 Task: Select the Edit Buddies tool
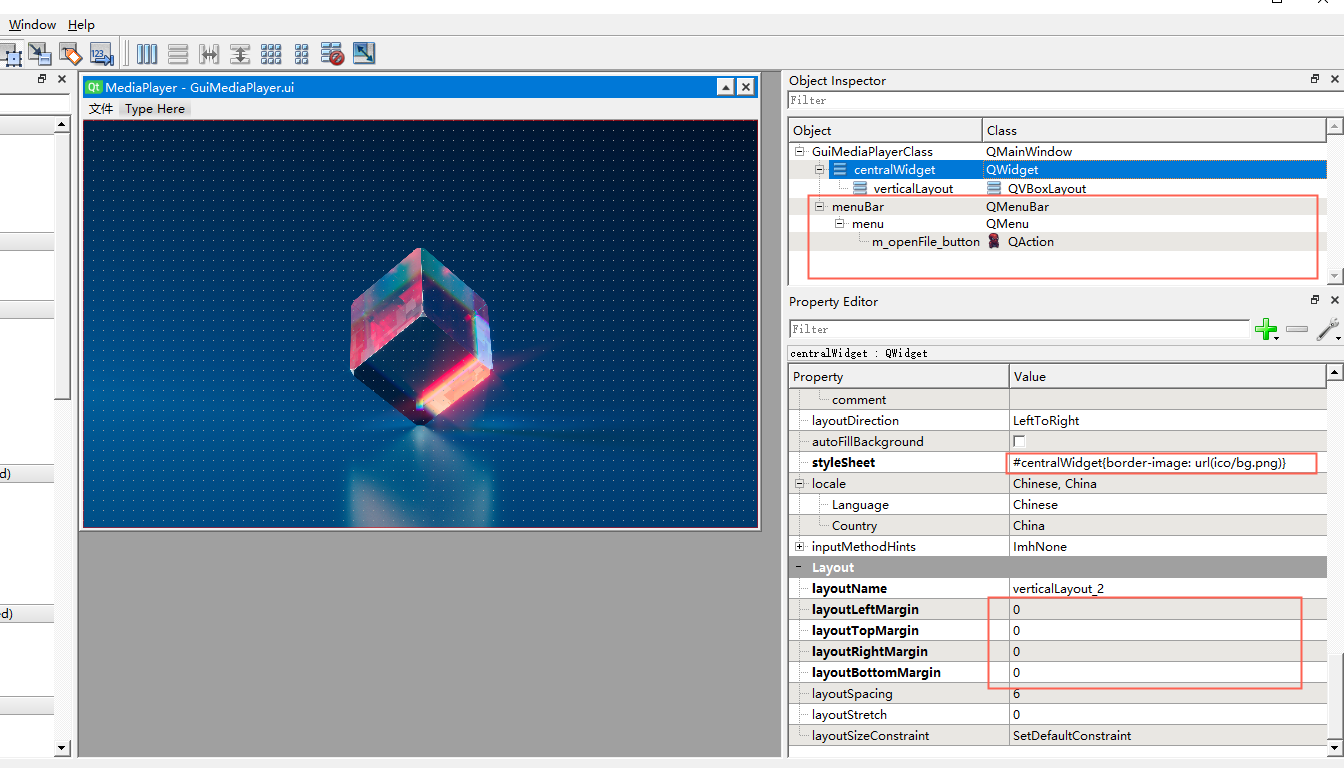[70, 53]
